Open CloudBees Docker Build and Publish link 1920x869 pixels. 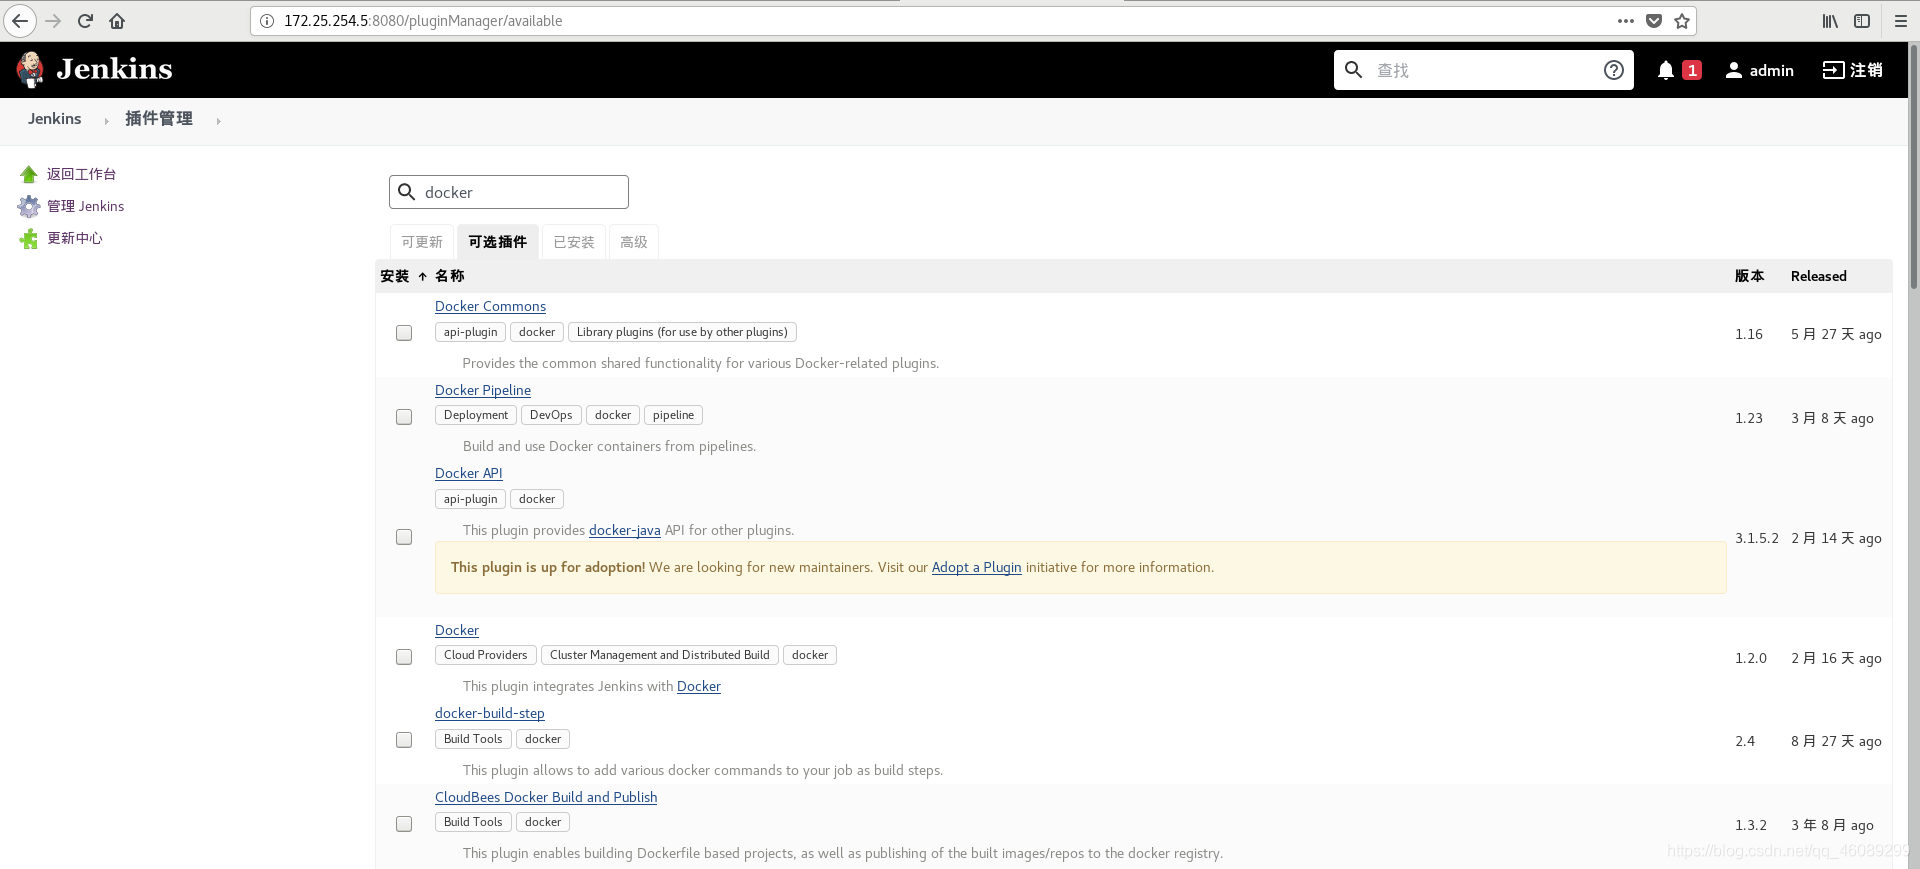click(x=546, y=797)
